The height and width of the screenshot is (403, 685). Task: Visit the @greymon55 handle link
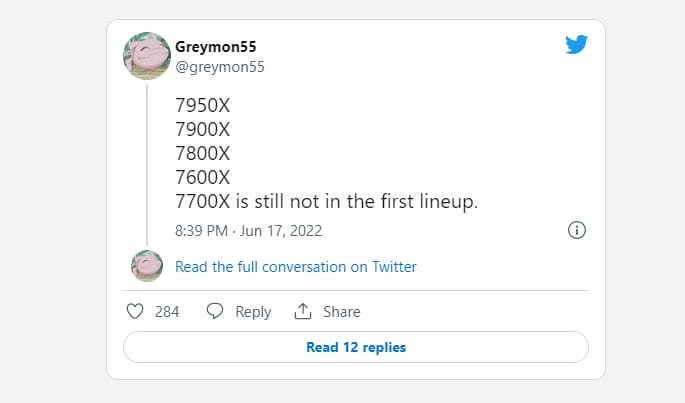[220, 67]
